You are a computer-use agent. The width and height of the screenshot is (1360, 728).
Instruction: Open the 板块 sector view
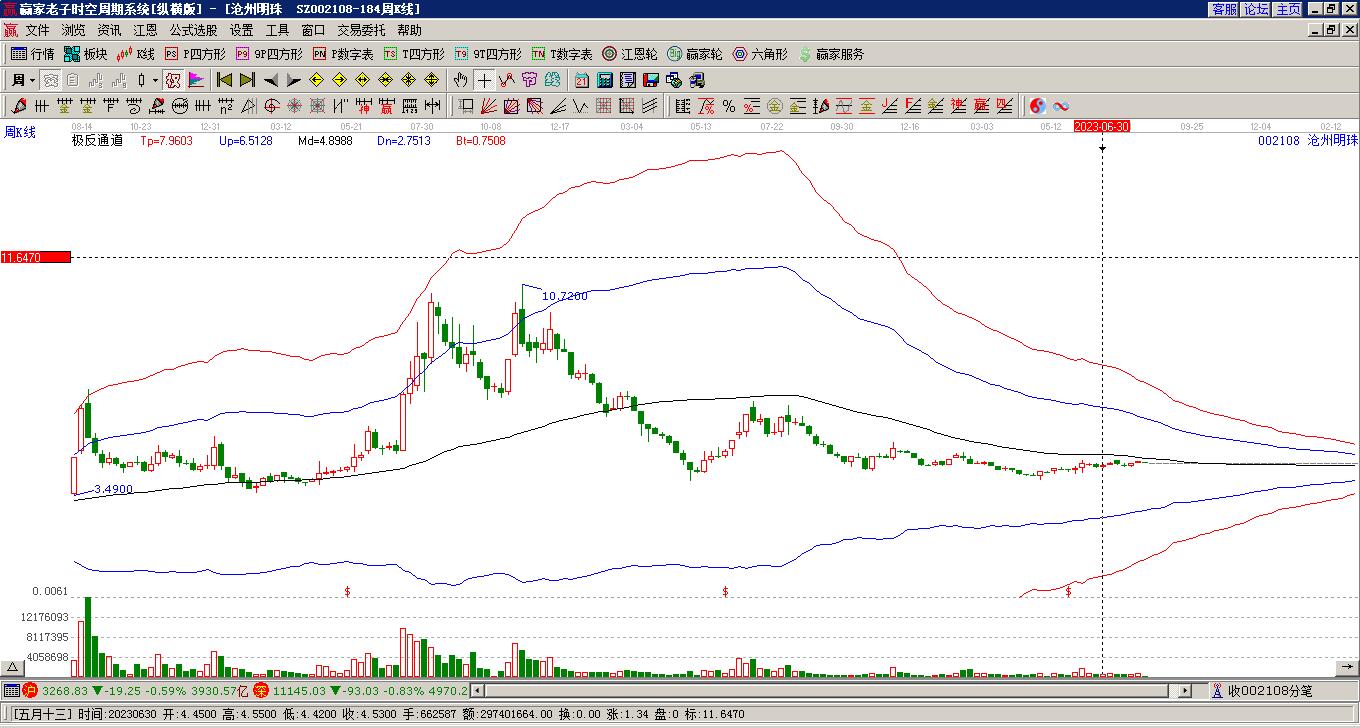click(x=86, y=54)
